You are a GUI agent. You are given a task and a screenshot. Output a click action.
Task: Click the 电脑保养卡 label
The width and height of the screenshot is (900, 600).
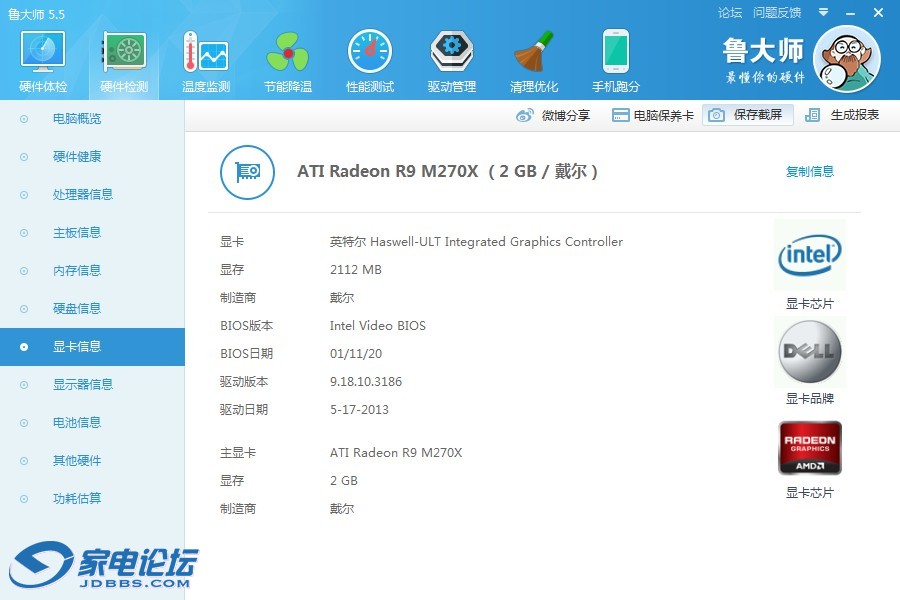pyautogui.click(x=664, y=115)
